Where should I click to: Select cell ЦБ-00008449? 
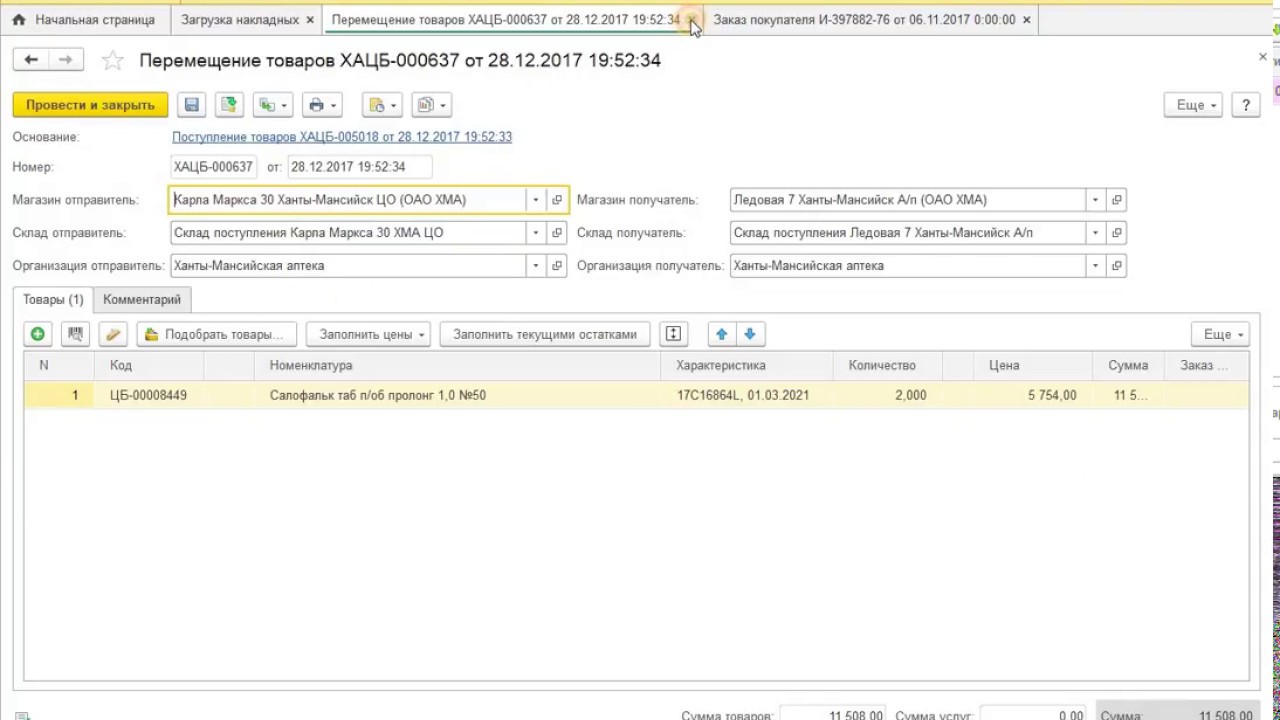pyautogui.click(x=148, y=395)
